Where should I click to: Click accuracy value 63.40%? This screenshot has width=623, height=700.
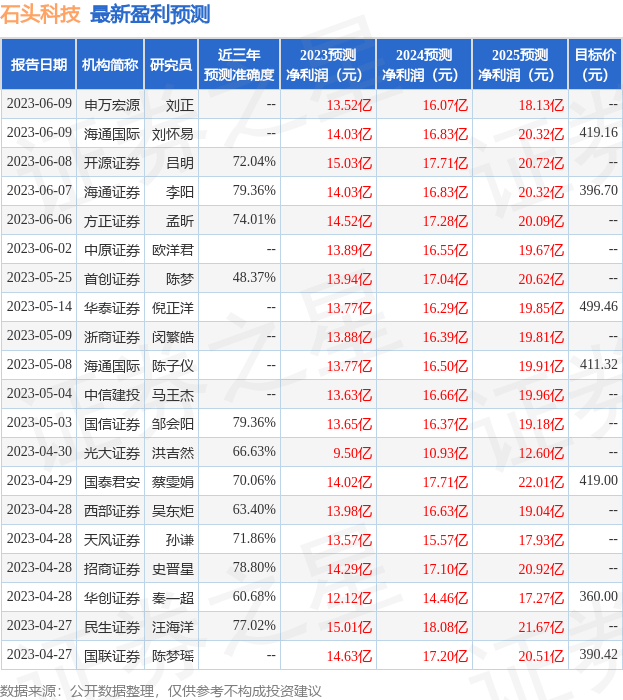click(x=254, y=510)
